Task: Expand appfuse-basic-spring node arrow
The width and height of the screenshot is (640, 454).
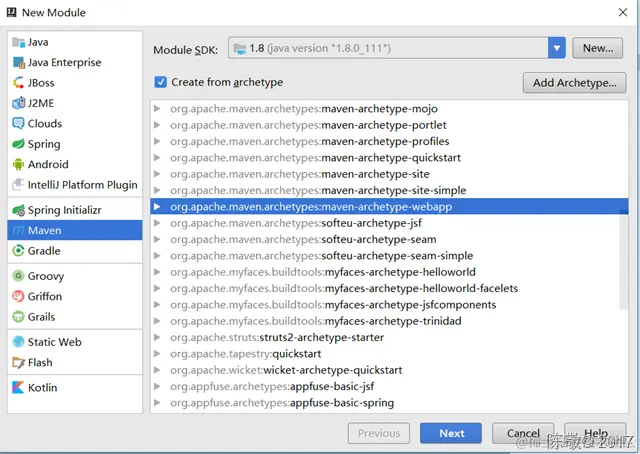Action: (x=157, y=403)
